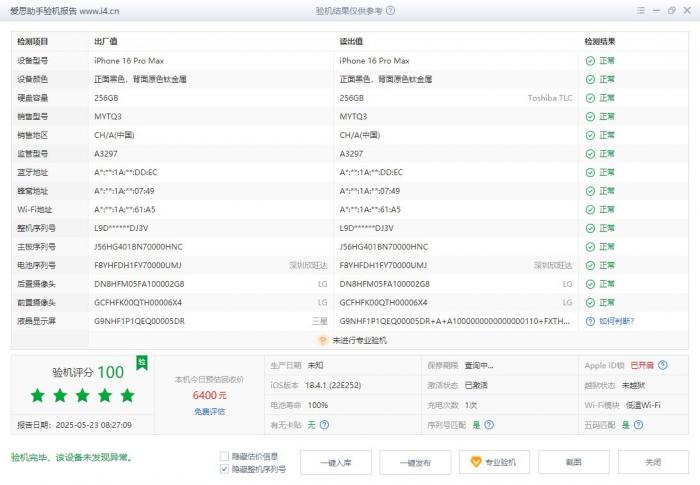Enable the 隐藏估价信息 checkbox
This screenshot has width=700, height=485.
click(x=225, y=456)
